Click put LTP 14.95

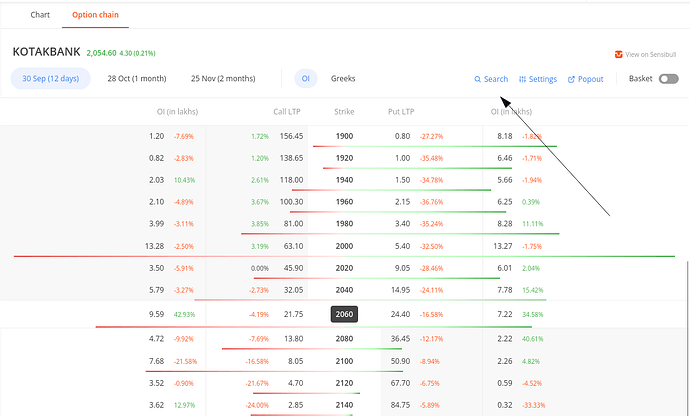tap(400, 290)
